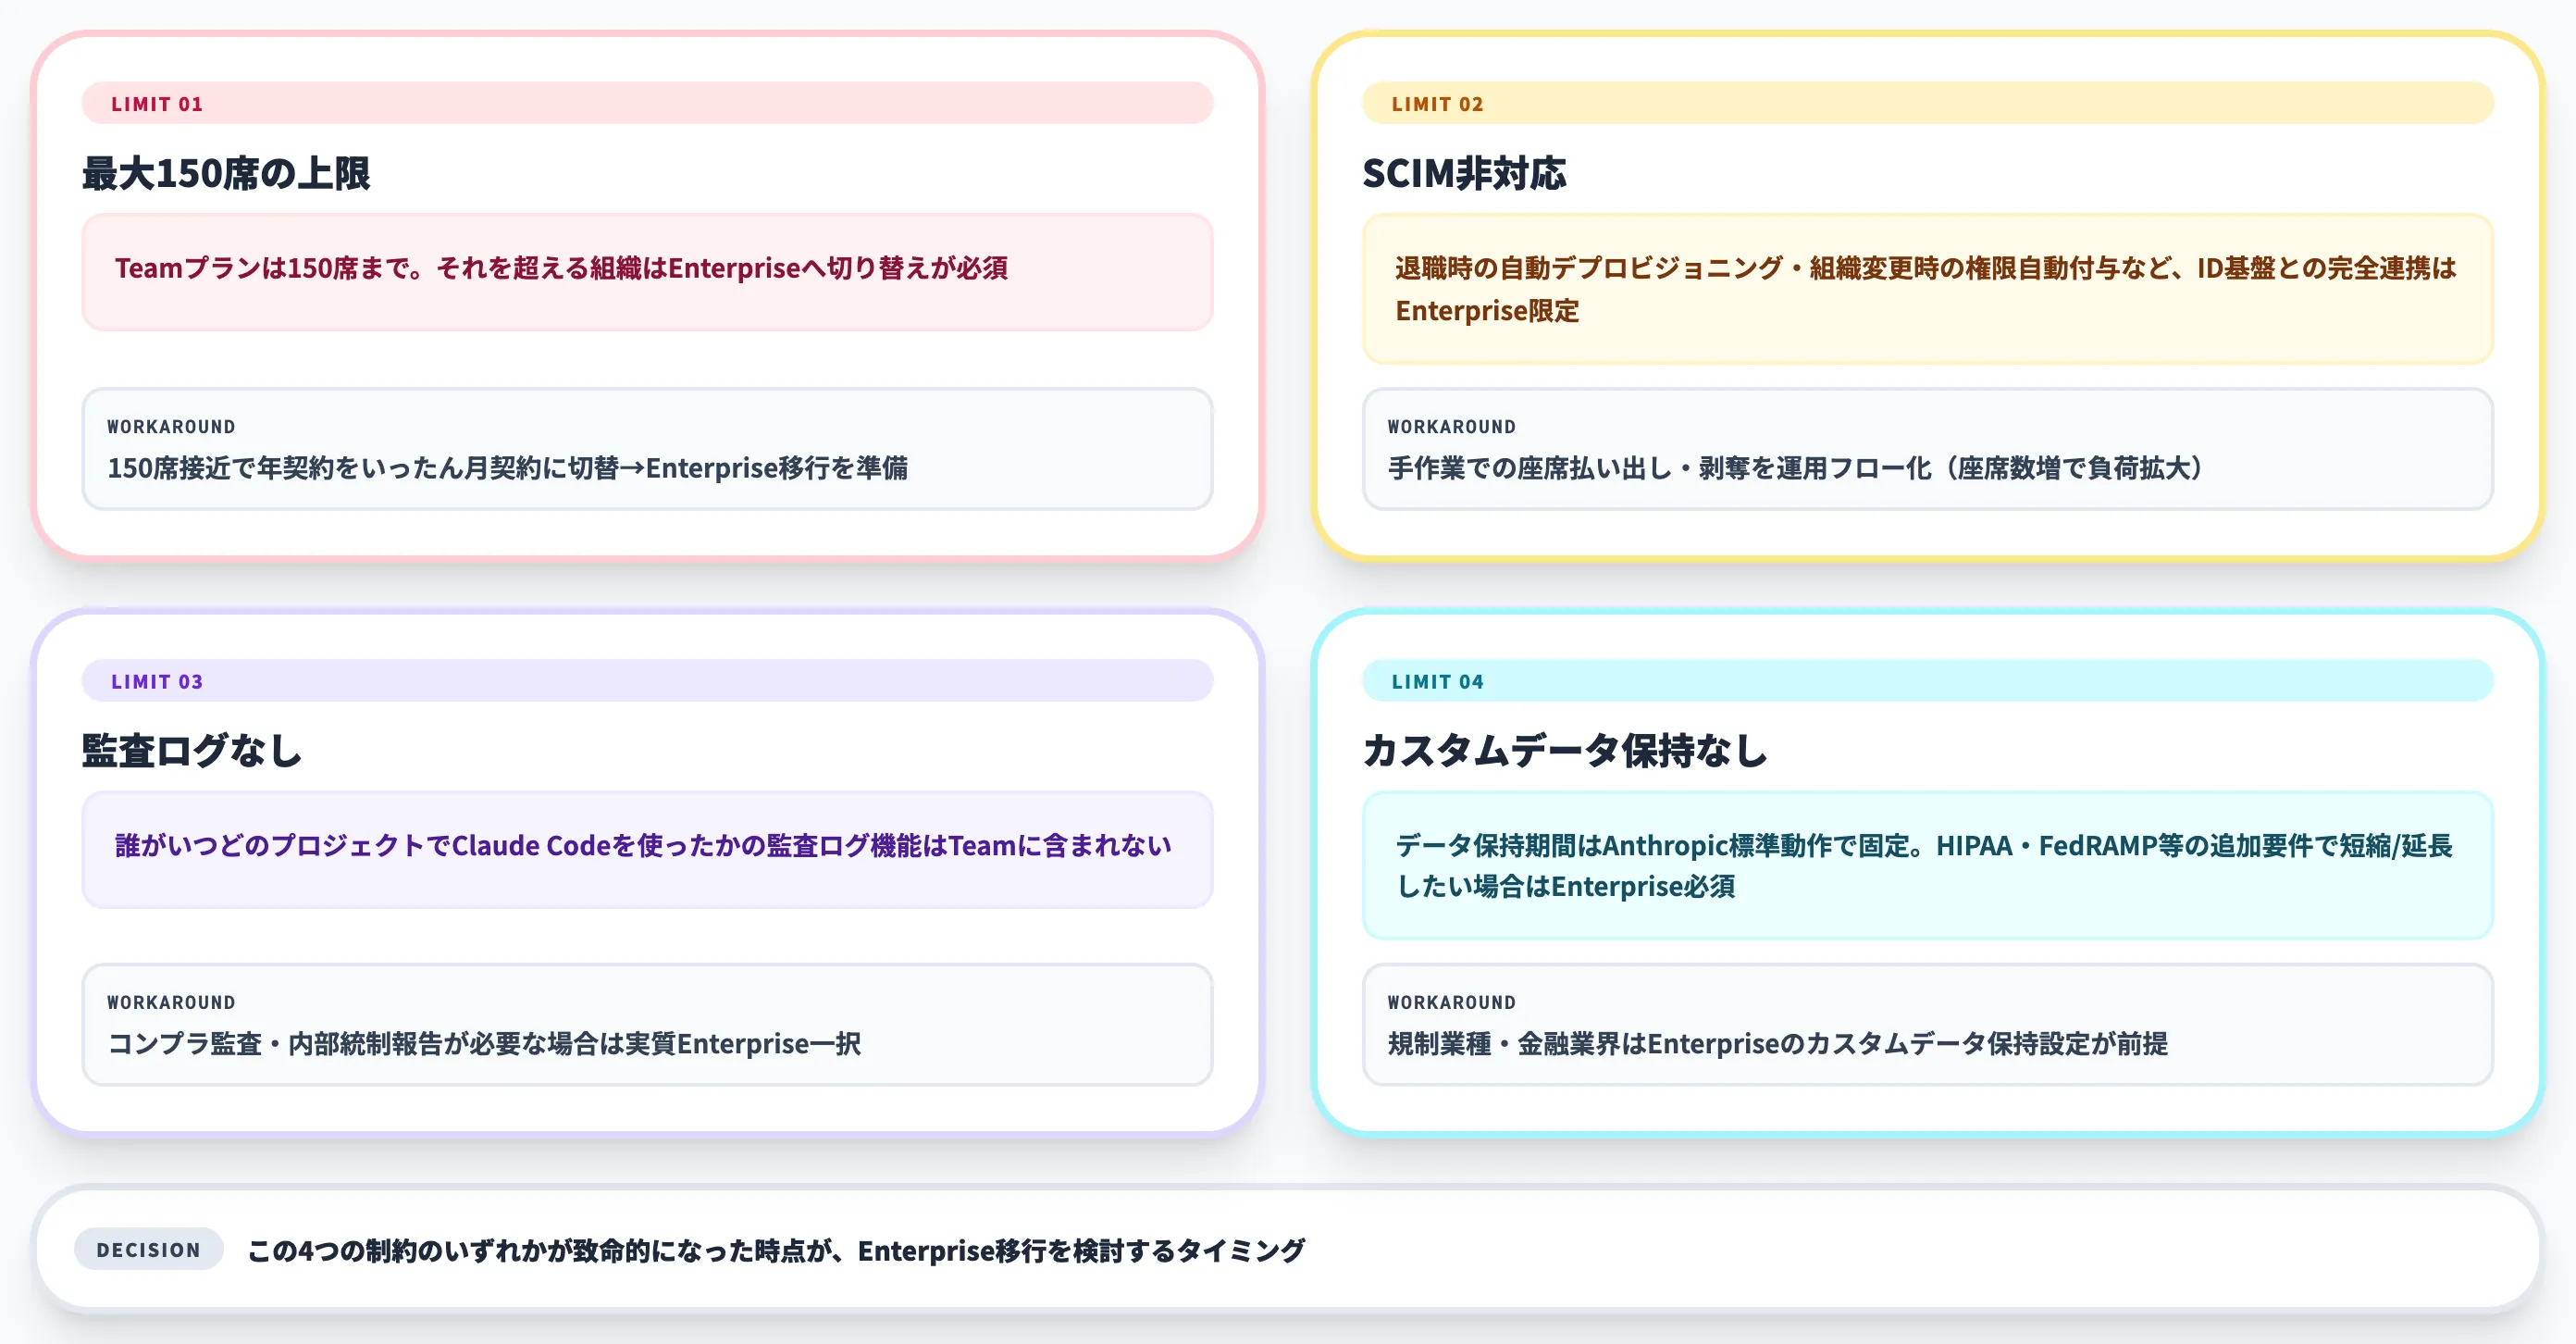Click the WORKAROUND label in LIMIT 01 card
The height and width of the screenshot is (1344, 2576).
[x=171, y=427]
